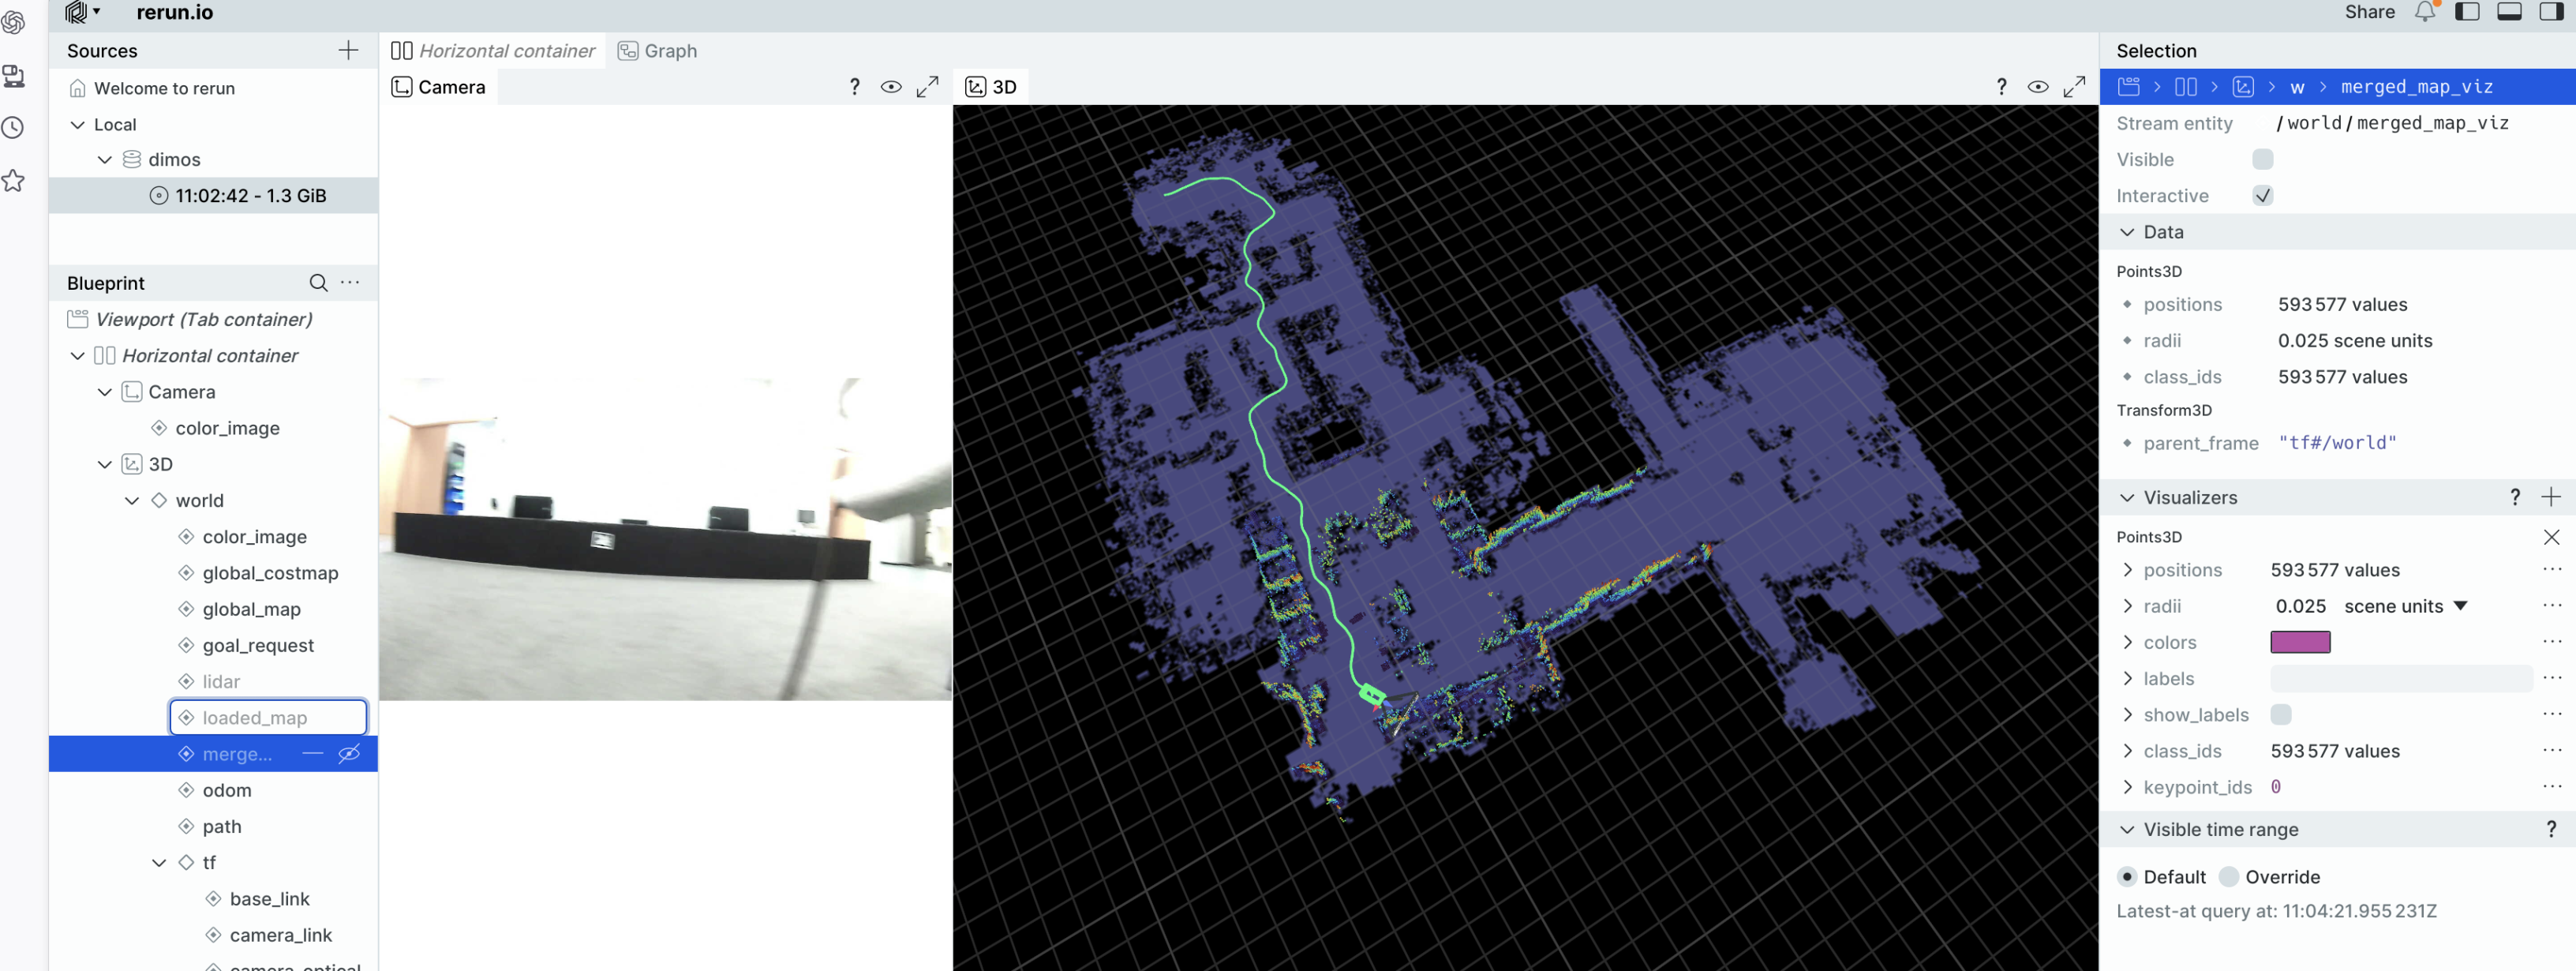Collapse the Camera tree node
Viewport: 2576px width, 971px height.
(104, 392)
